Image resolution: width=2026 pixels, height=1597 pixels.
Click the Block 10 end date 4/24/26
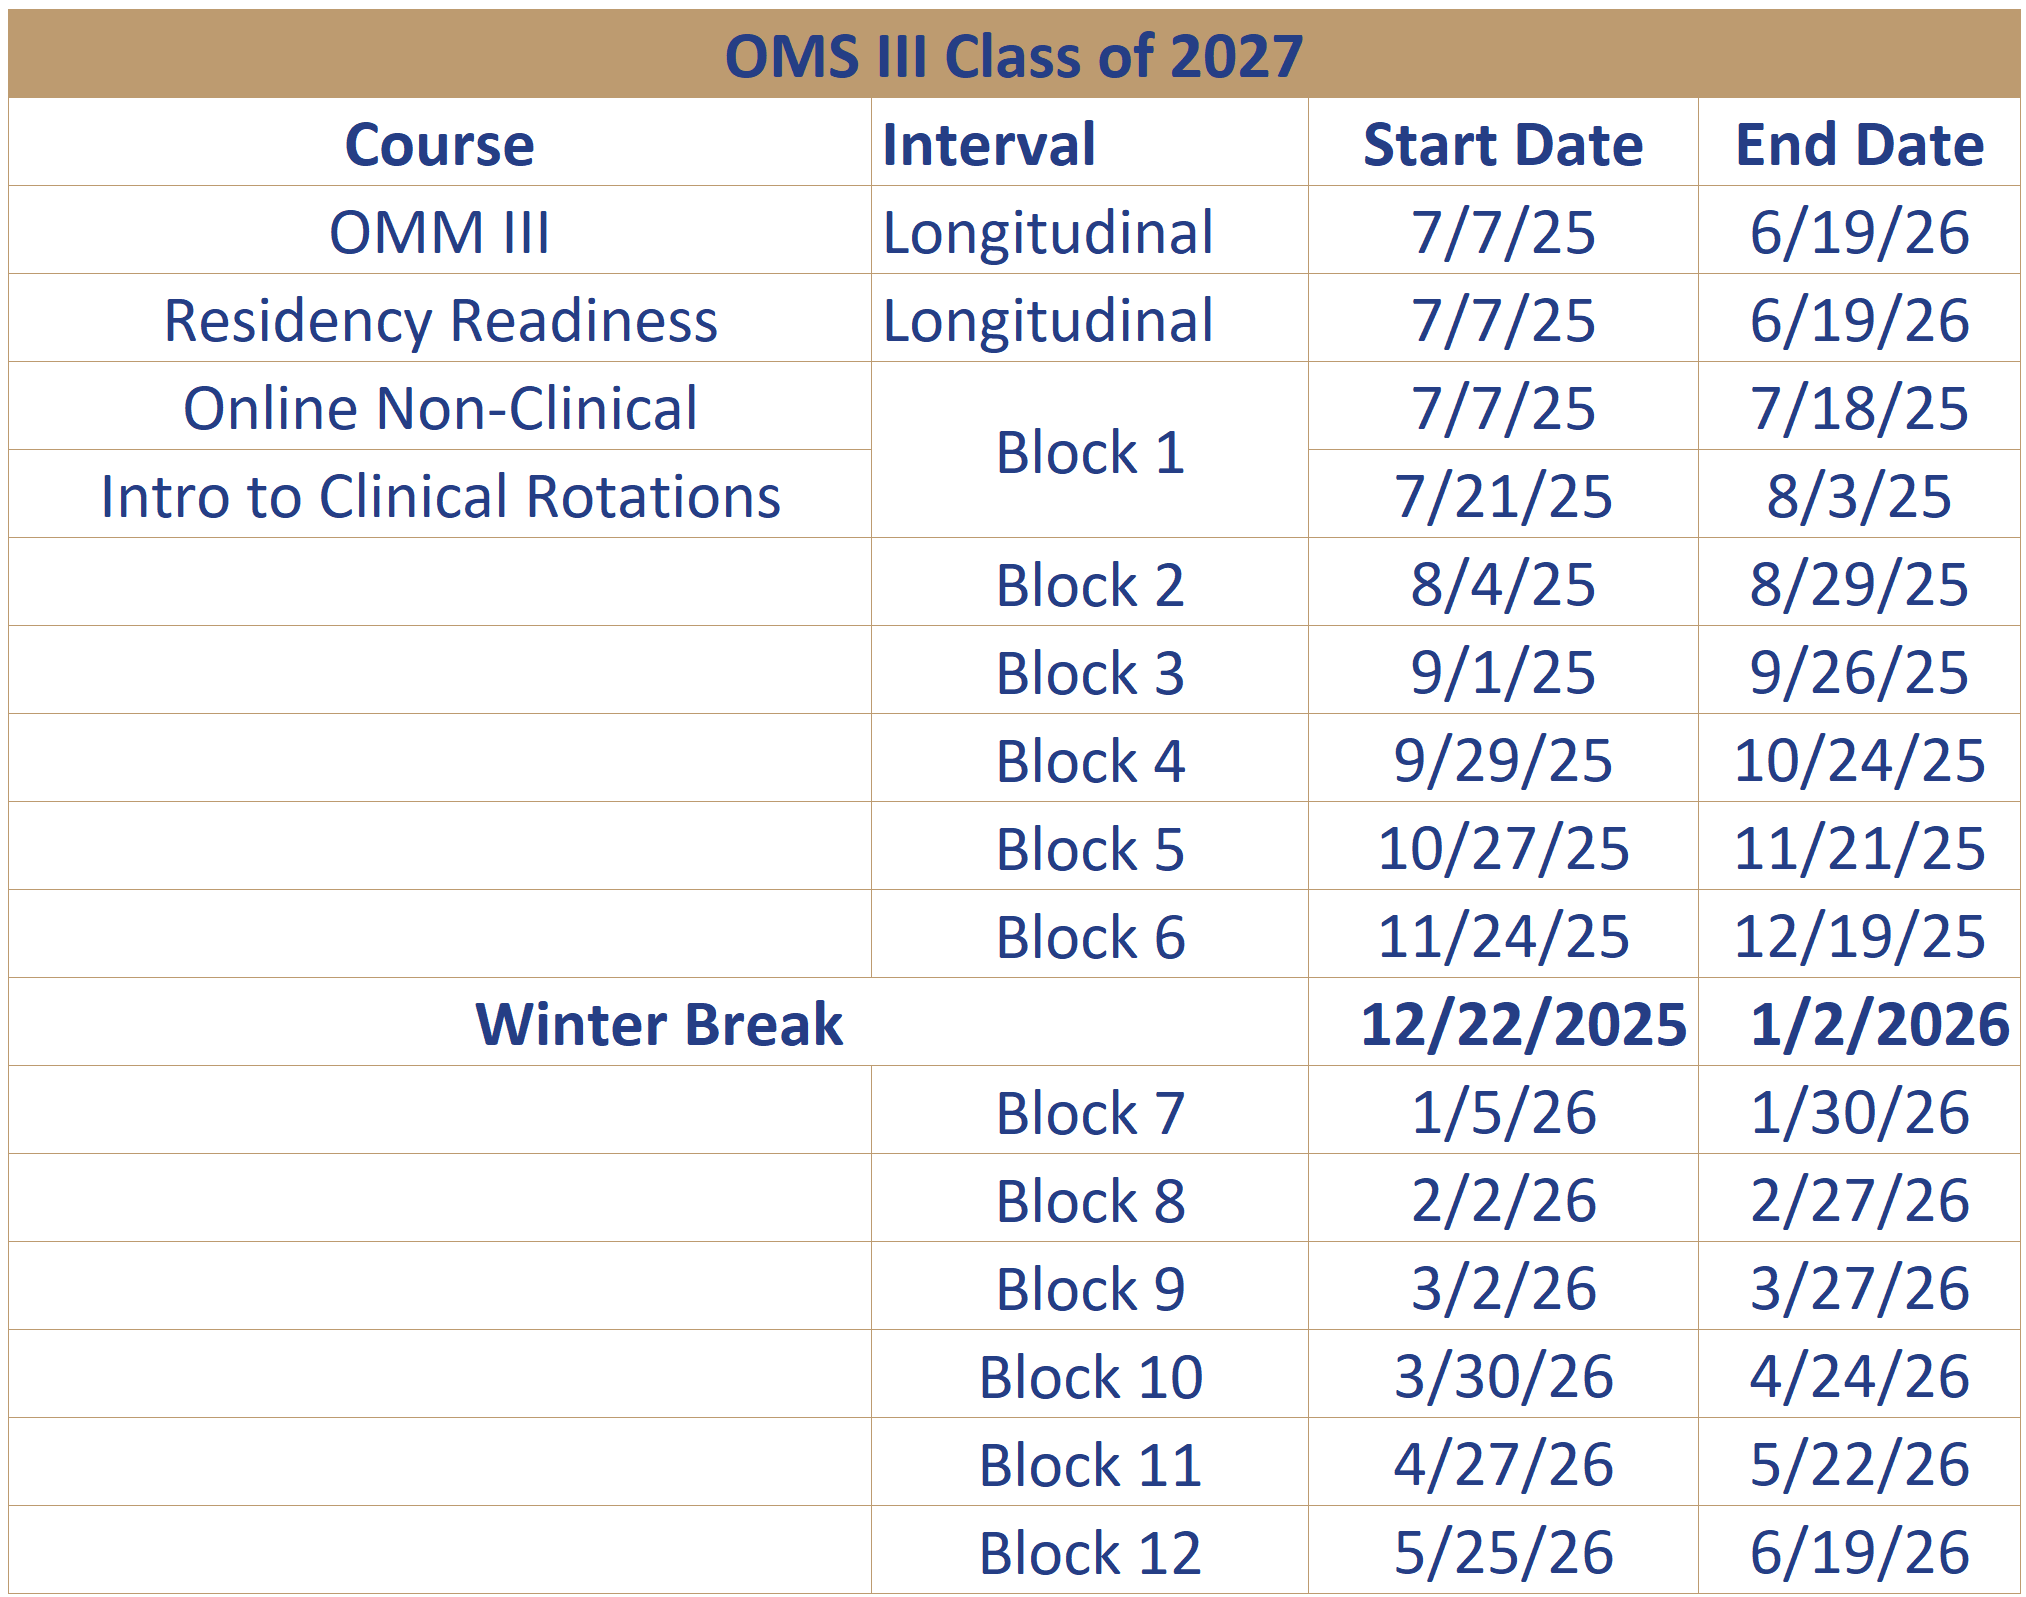pyautogui.click(x=1859, y=1376)
